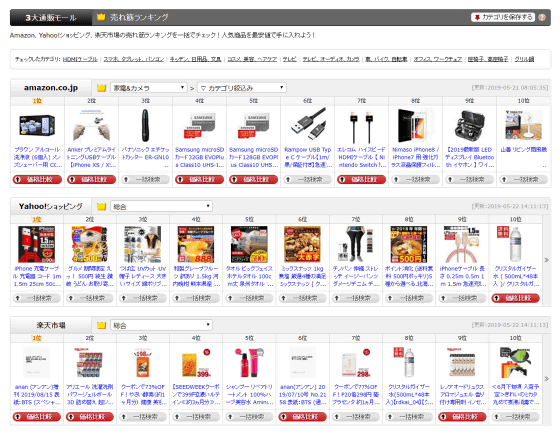Viewport: 560px width, 434px height.
Task: Click 価格比較 under Samsung microSD 32GB
Action: click(199, 179)
